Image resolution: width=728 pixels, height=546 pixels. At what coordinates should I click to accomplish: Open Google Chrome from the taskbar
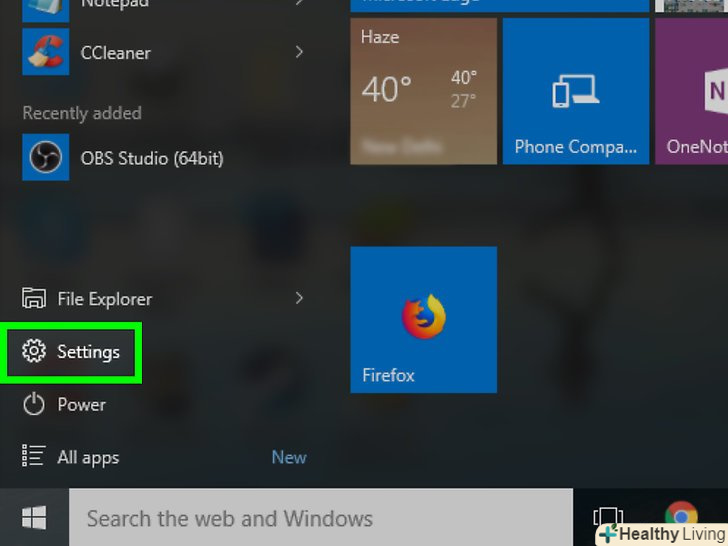[x=681, y=516]
